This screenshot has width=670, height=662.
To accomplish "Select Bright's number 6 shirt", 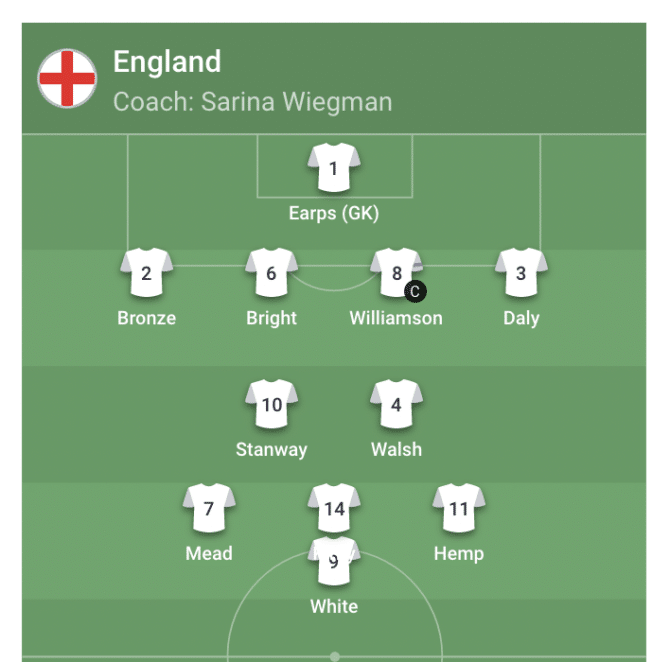I will (271, 272).
